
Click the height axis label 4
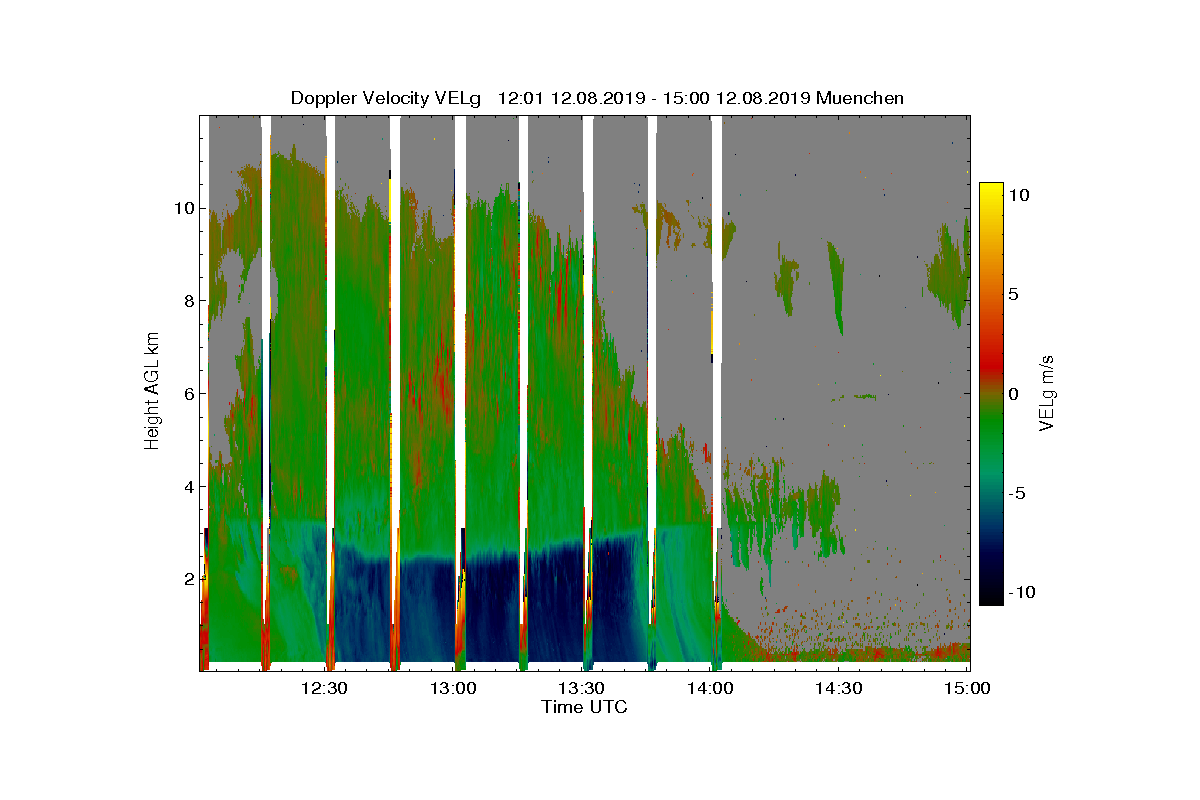(x=187, y=486)
